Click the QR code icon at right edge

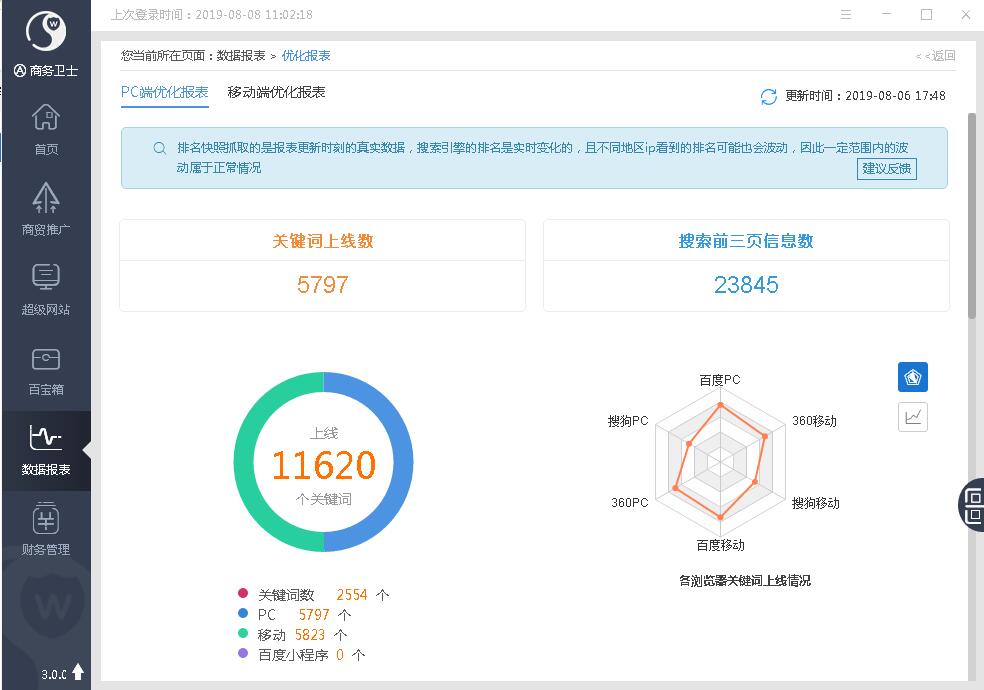coord(973,504)
